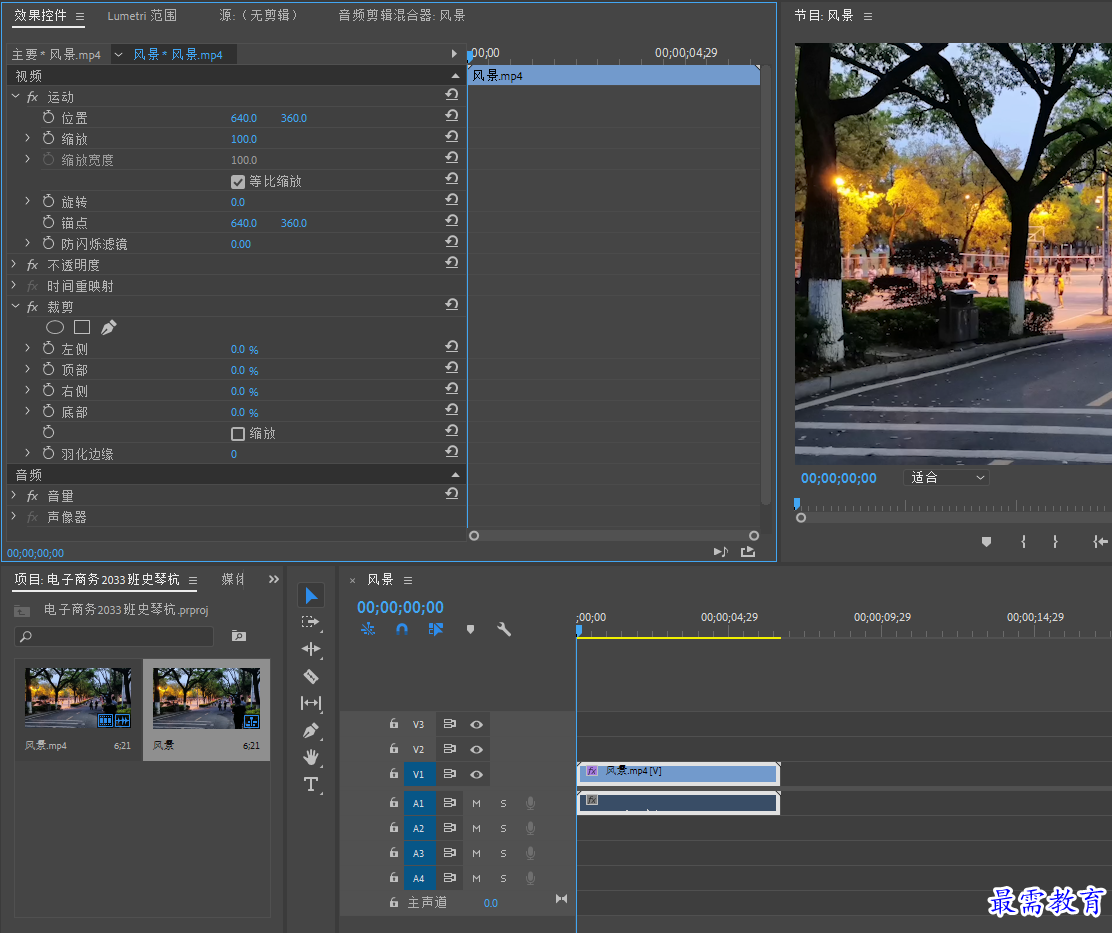
Task: Expand the 不透明度 effect
Action: [13, 264]
